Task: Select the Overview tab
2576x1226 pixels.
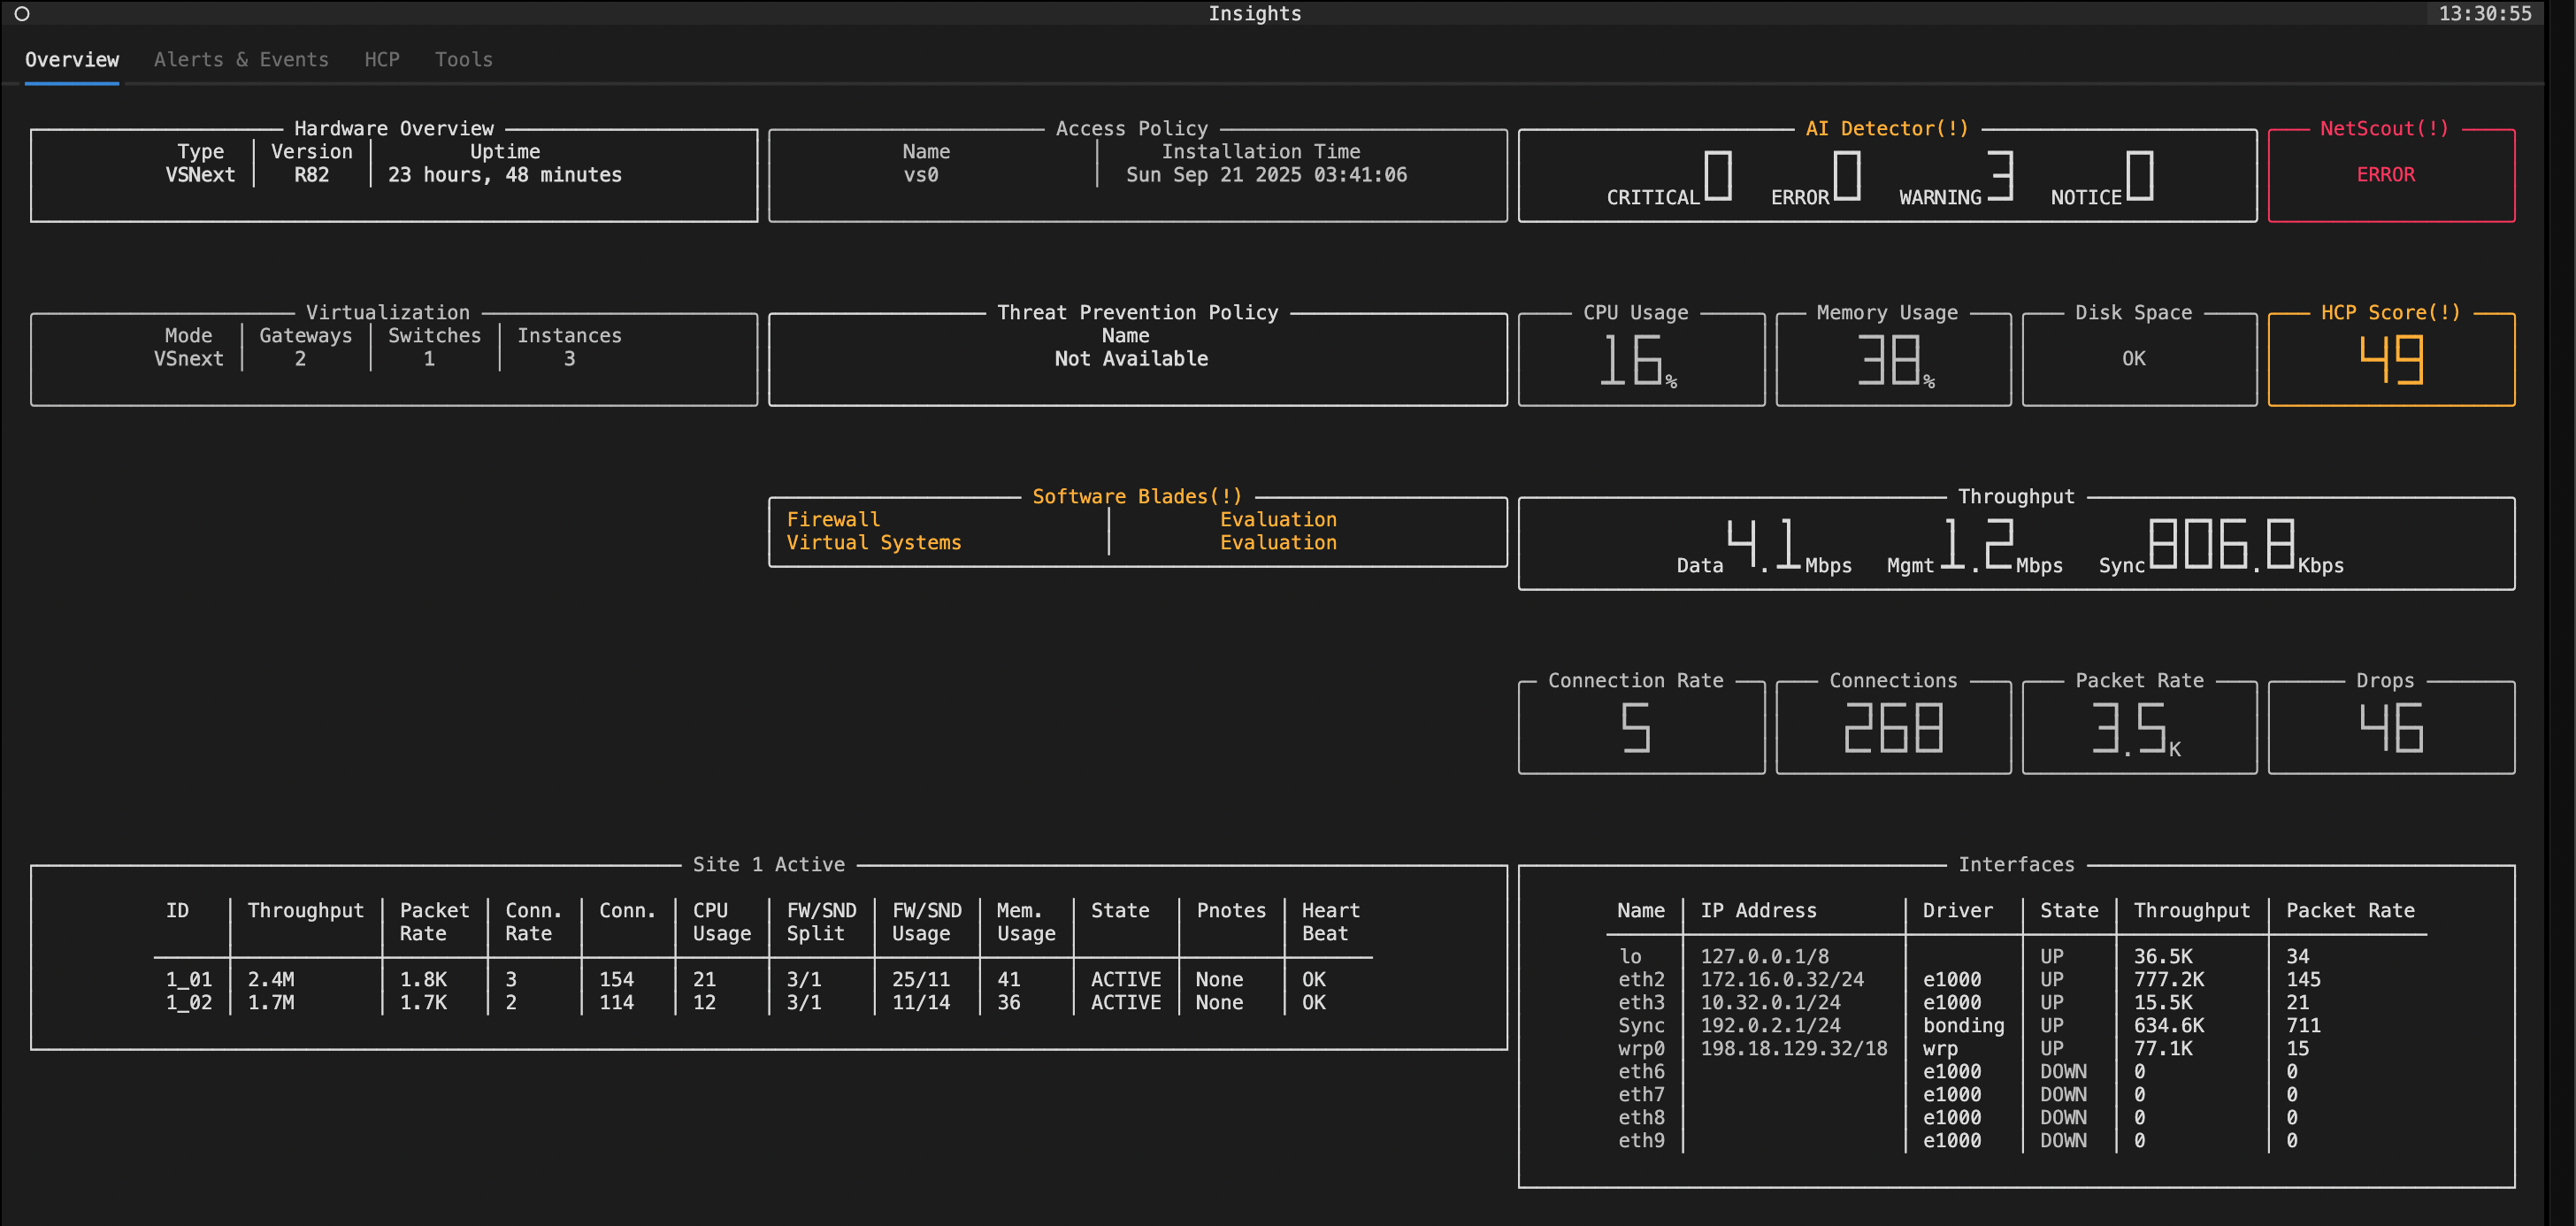Action: (72, 60)
